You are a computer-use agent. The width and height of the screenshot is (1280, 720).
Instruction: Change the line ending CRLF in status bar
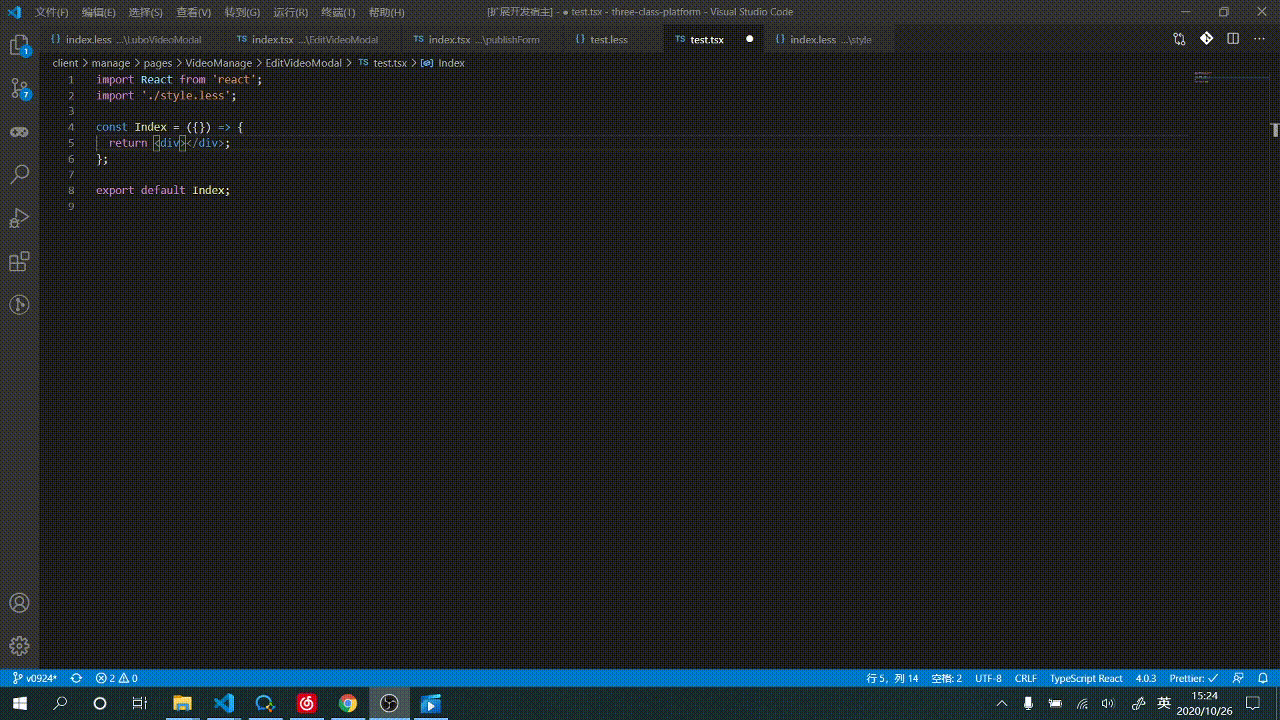pos(1026,678)
